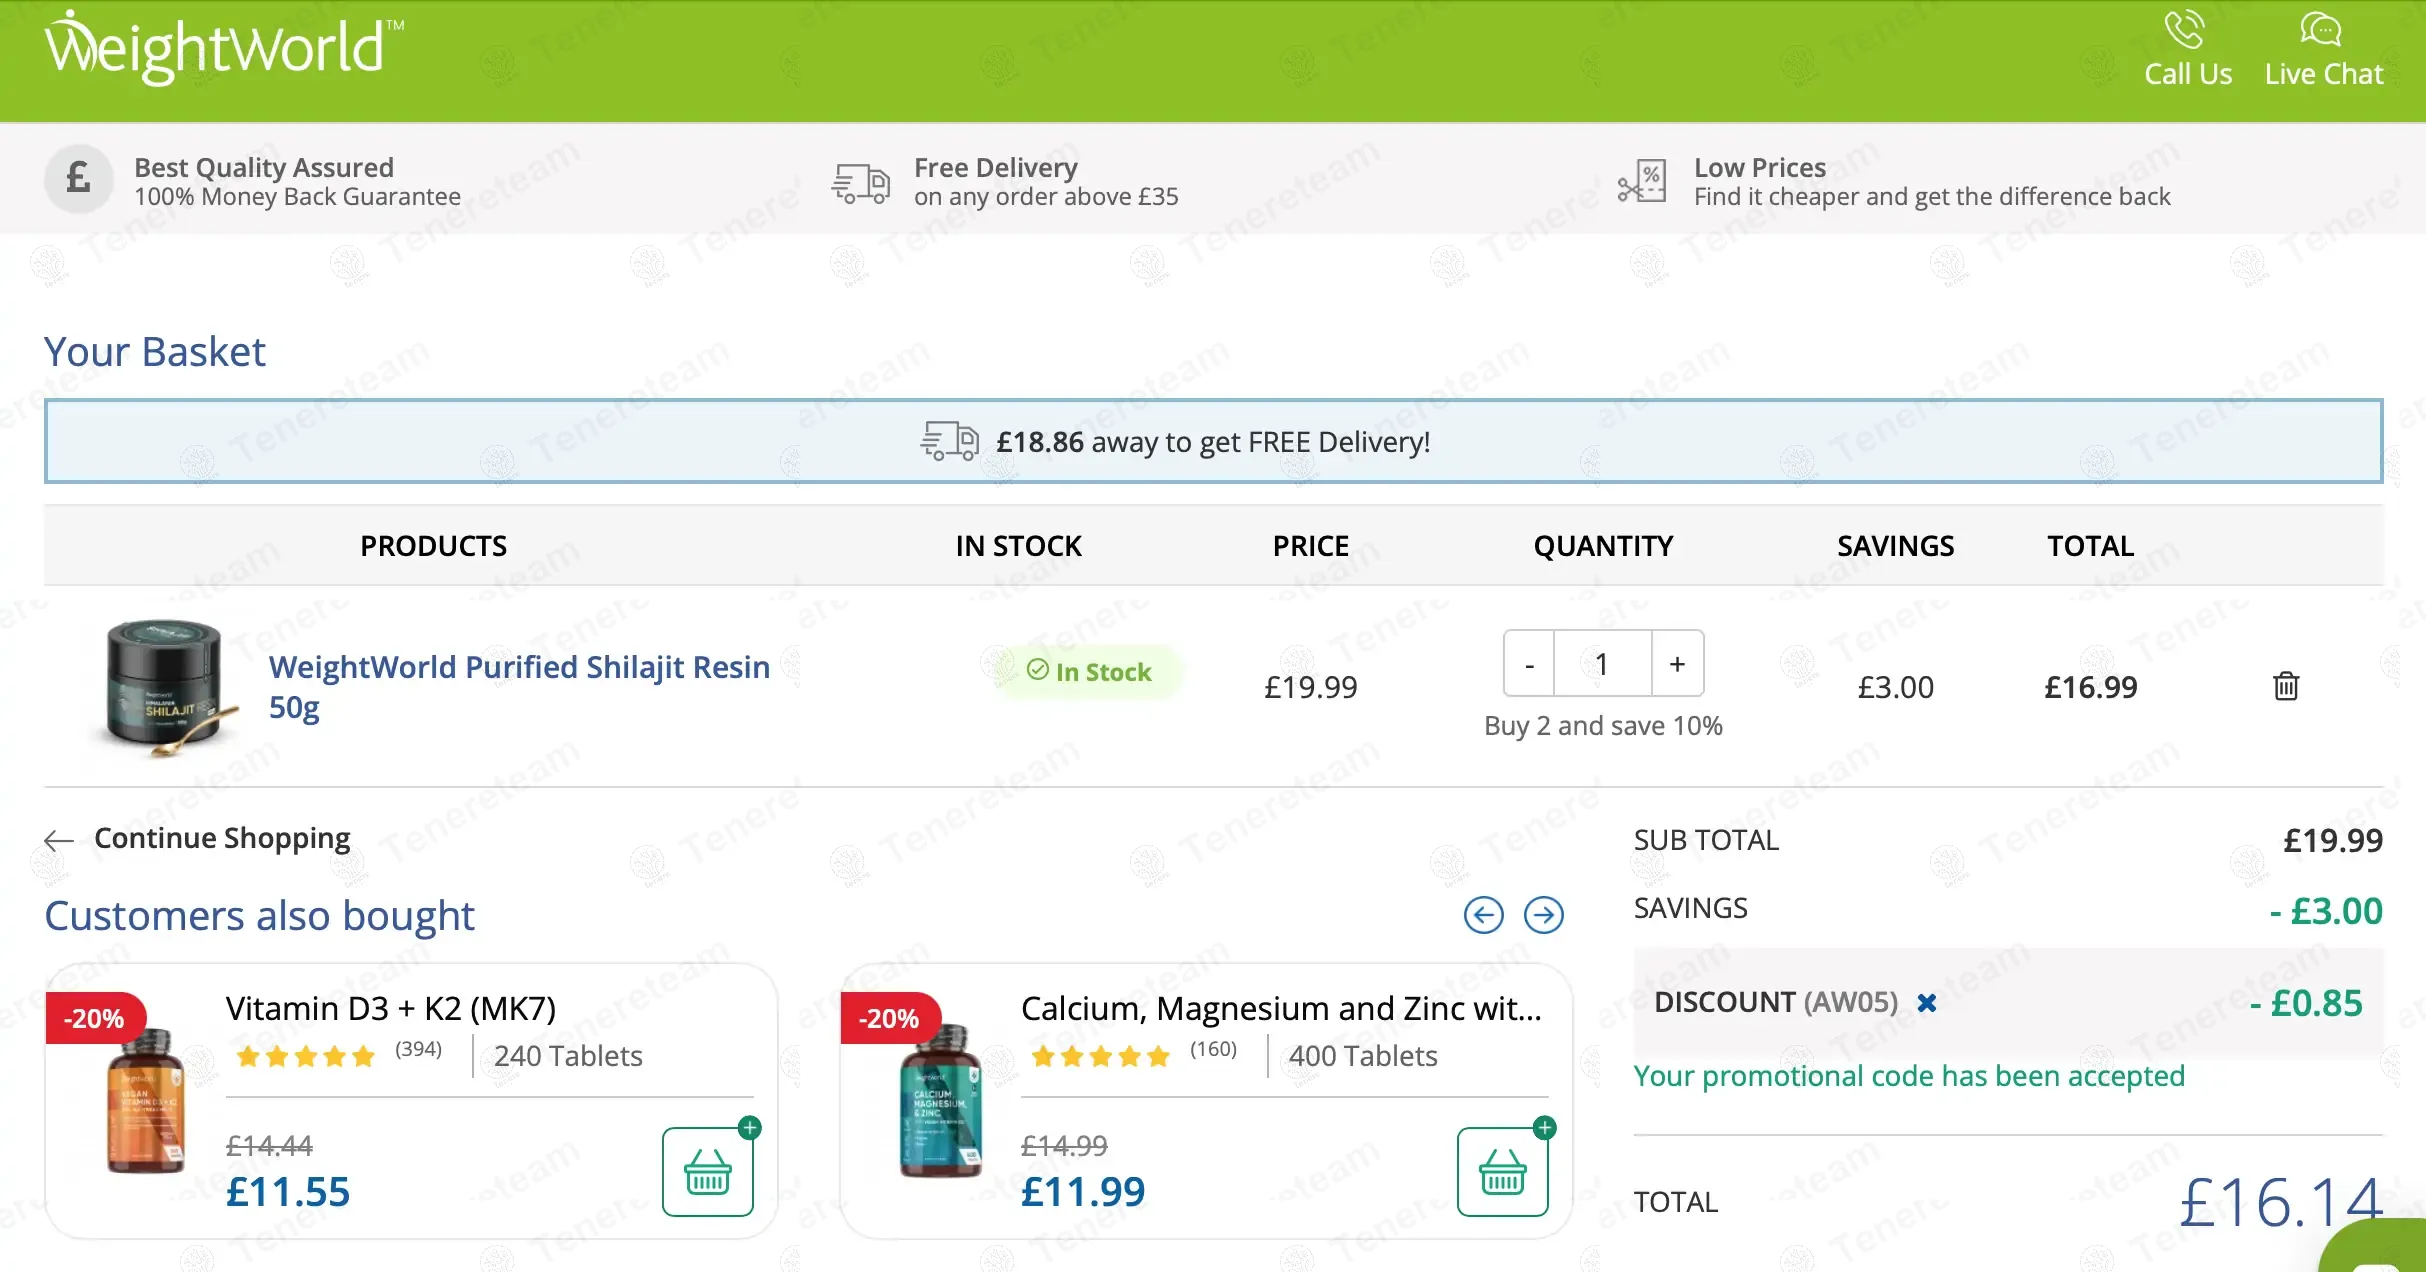Click Continue Shopping
The width and height of the screenshot is (2426, 1272).
coord(221,838)
